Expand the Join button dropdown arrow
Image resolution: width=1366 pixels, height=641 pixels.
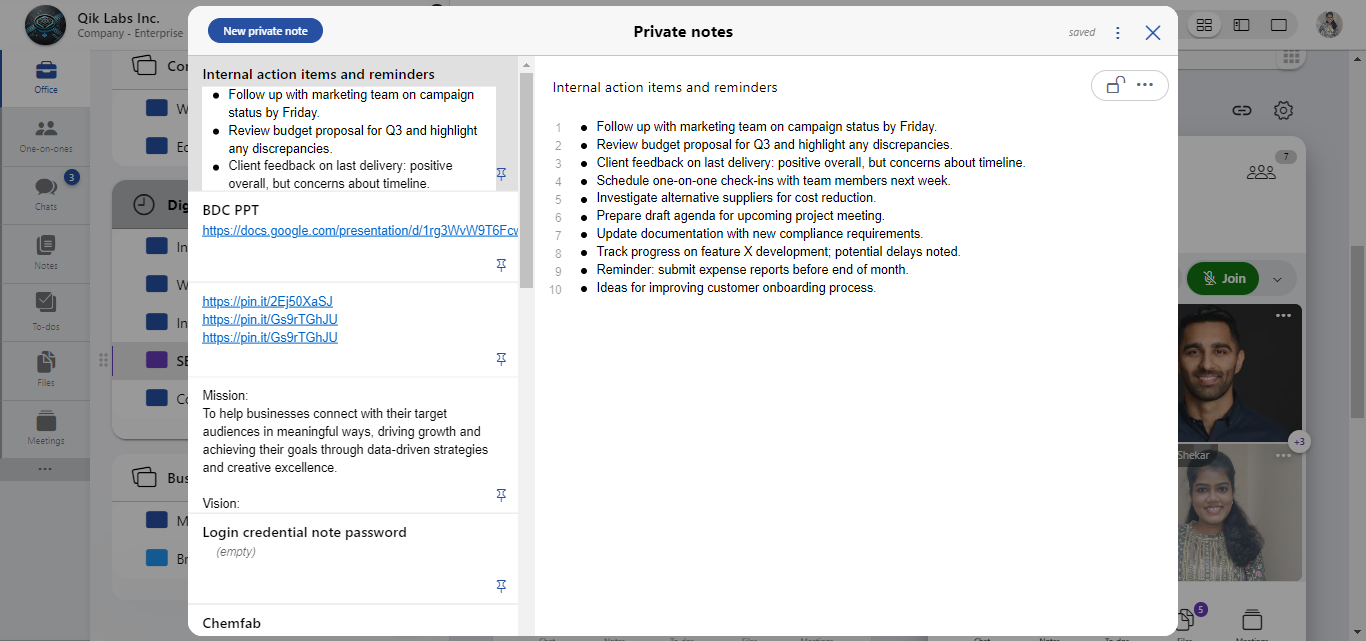1277,278
